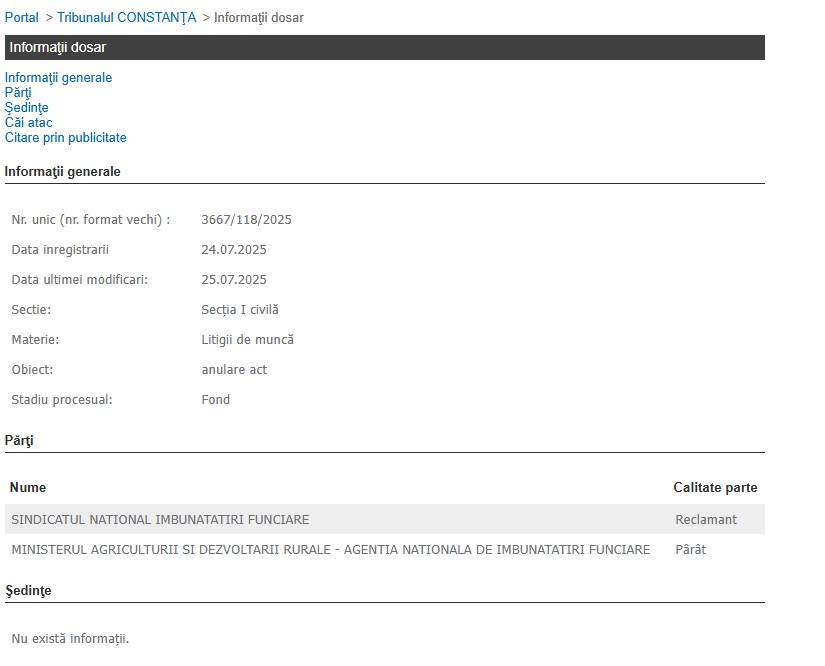
Task: Select SINDICATUL NATIONAL IMBUNATATIRI FUNCIARE row
Action: 385,519
